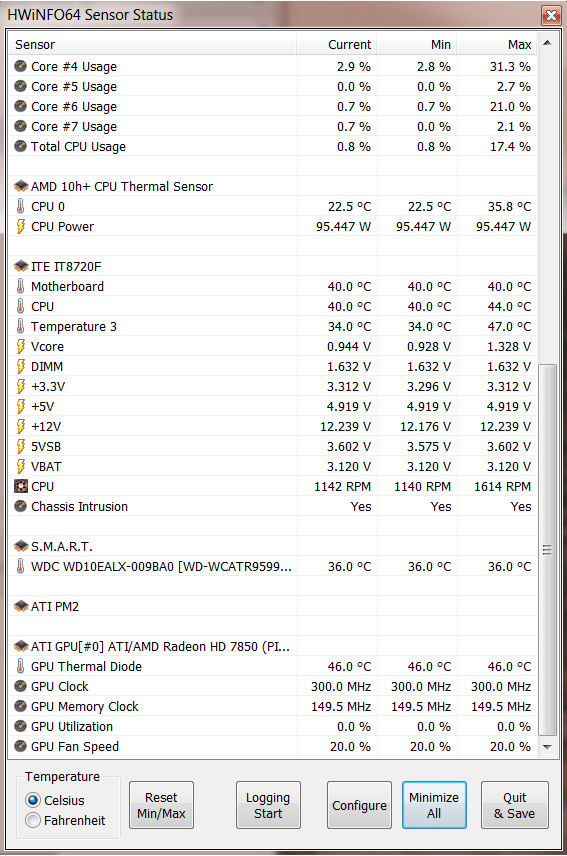
Task: Click the gauge icon for Total CPU Usage
Action: pyautogui.click(x=21, y=146)
